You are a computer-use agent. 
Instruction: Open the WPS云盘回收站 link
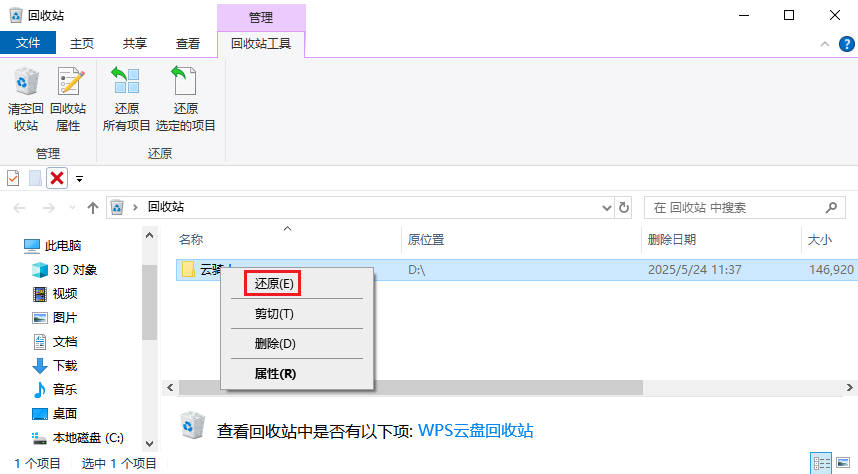pyautogui.click(x=475, y=431)
